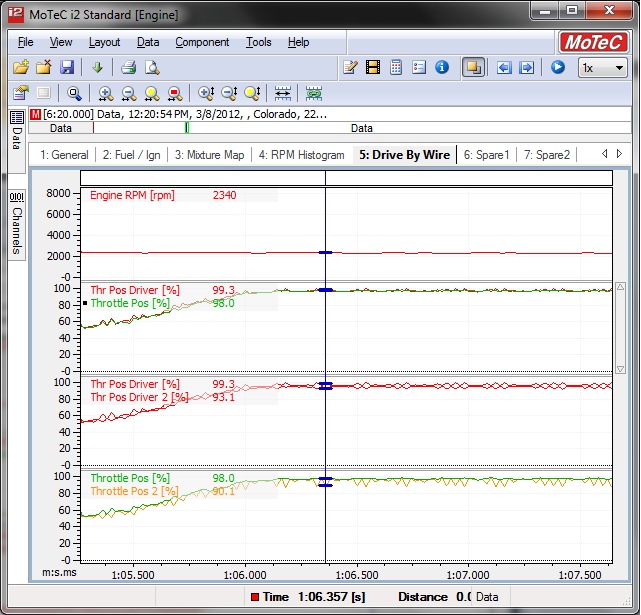
Task: Click zoom icon with red marker
Action: point(175,94)
